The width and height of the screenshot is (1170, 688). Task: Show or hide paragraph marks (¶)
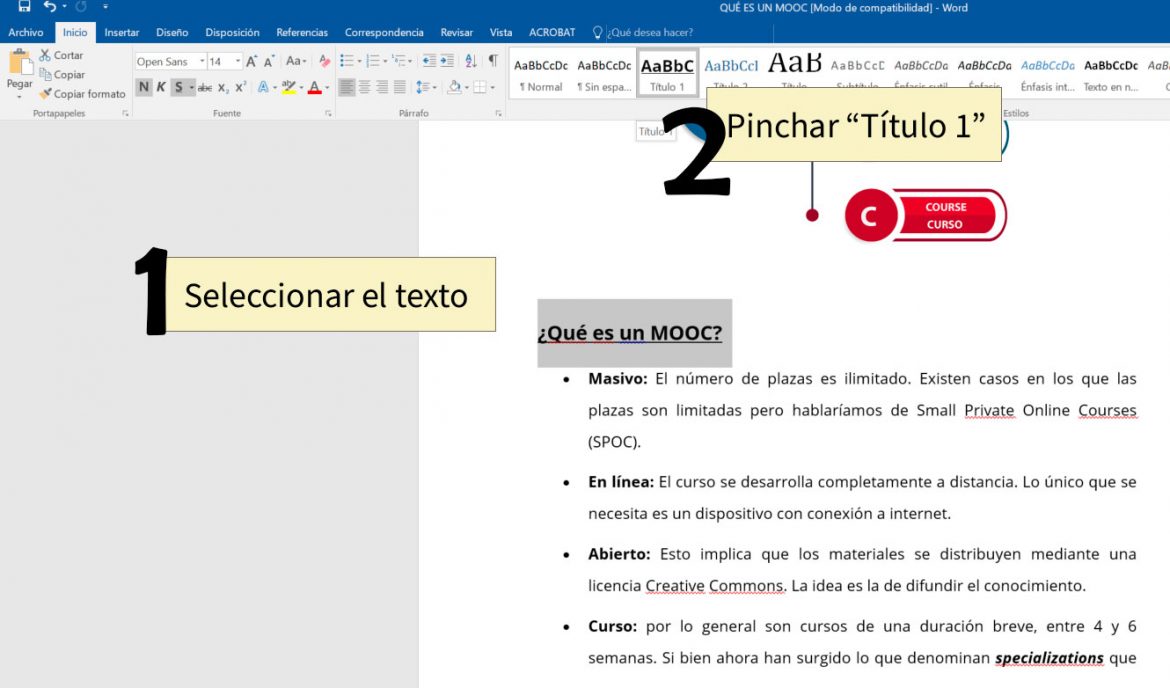tap(493, 61)
